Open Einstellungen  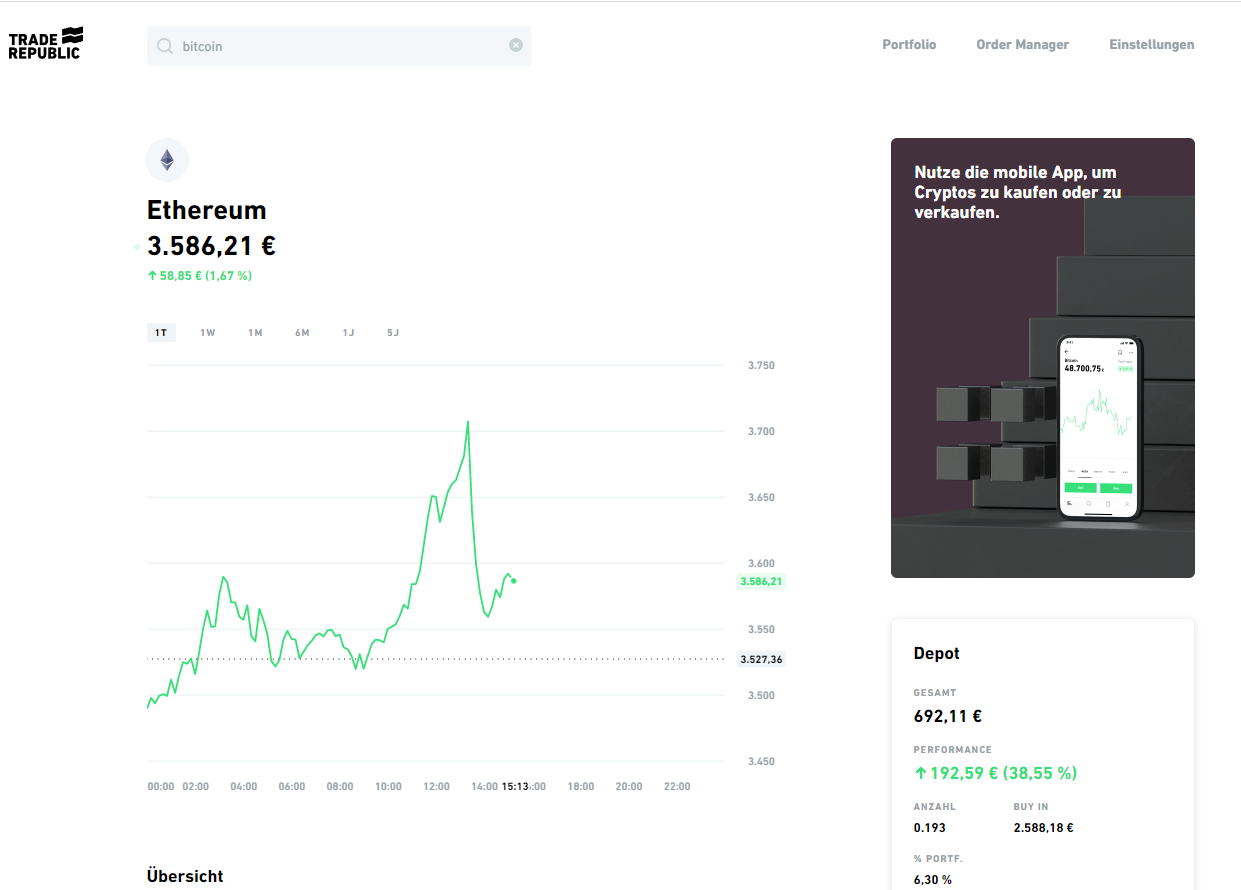click(x=1151, y=44)
